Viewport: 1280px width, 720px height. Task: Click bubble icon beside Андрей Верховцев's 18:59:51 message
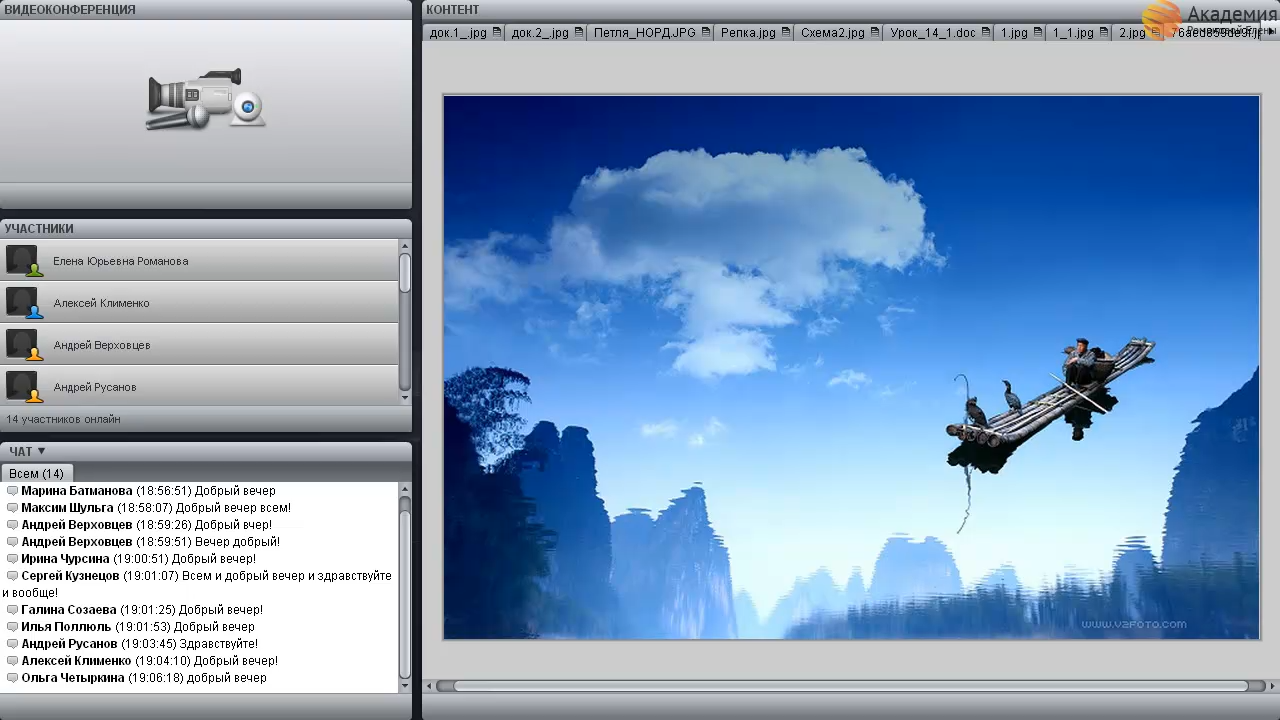(12, 542)
